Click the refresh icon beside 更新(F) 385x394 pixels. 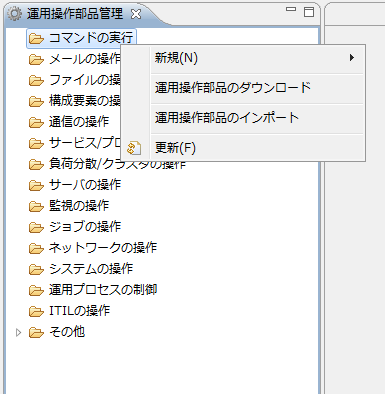(x=134, y=148)
